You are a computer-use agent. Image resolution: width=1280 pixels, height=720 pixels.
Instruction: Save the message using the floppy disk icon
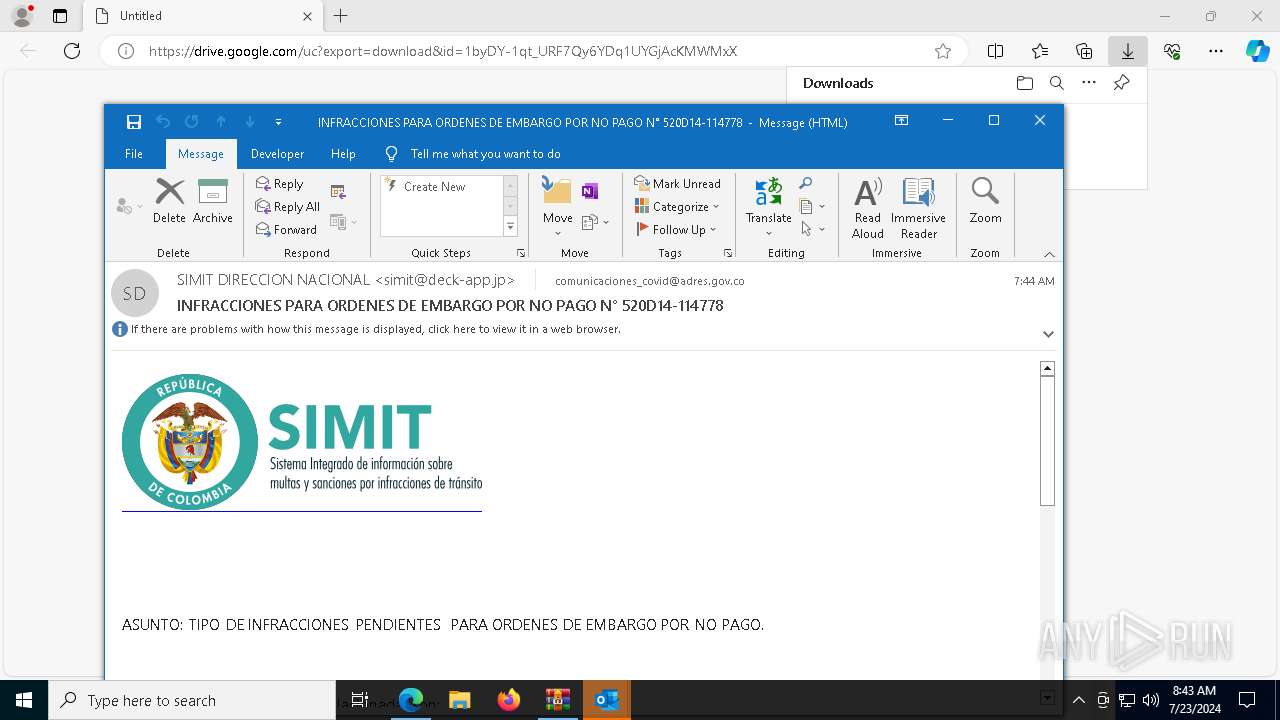click(133, 122)
